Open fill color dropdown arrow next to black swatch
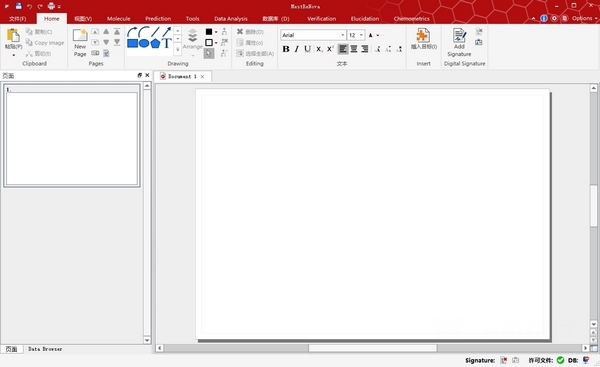 (216, 32)
